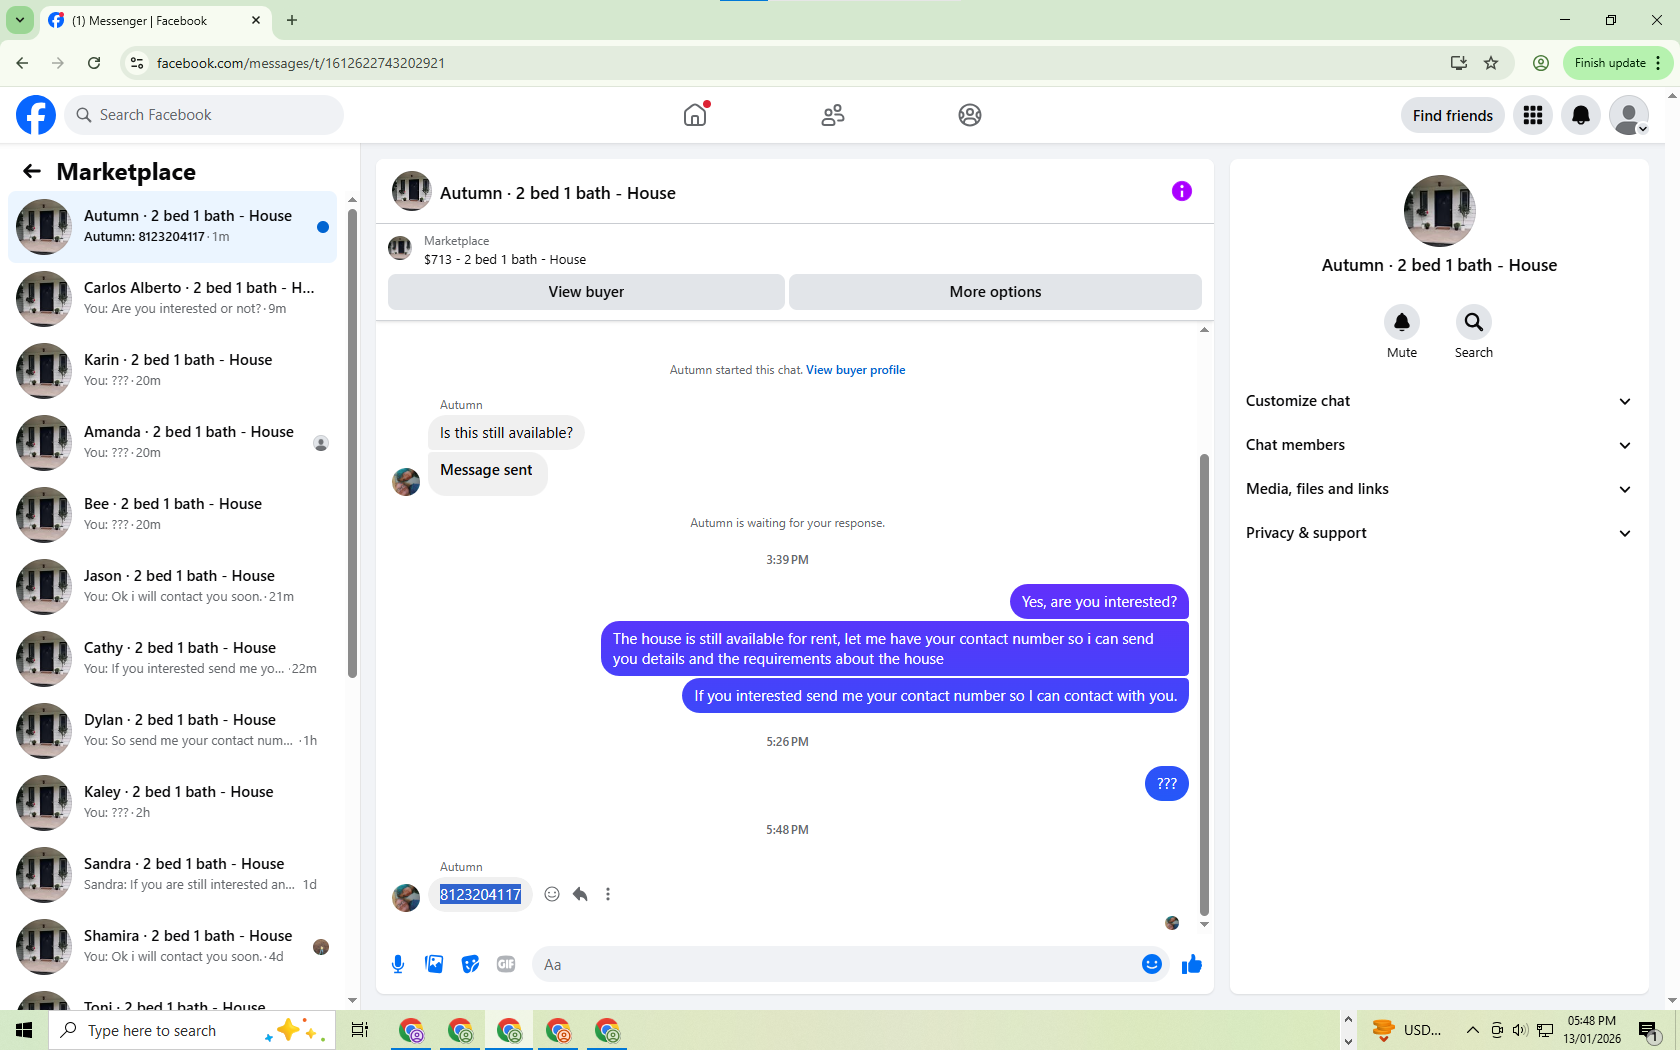
Task: Attach a photo file to message
Action: (434, 964)
